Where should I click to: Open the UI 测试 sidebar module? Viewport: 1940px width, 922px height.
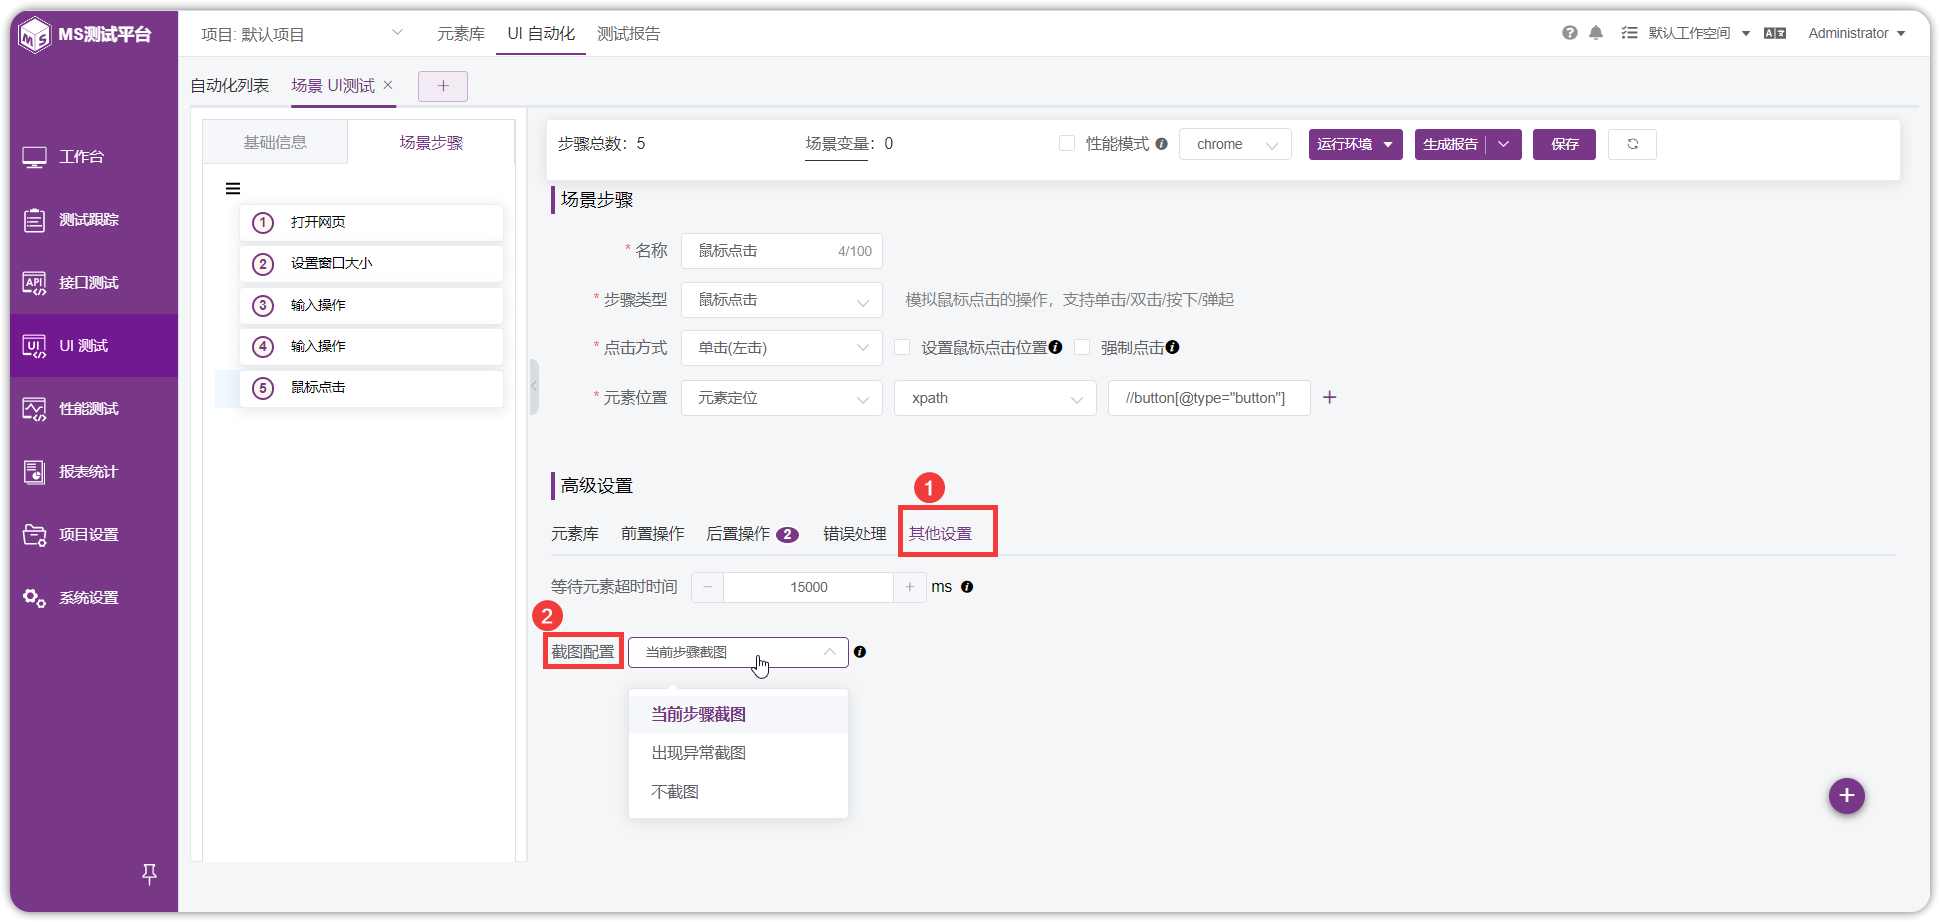pos(94,346)
